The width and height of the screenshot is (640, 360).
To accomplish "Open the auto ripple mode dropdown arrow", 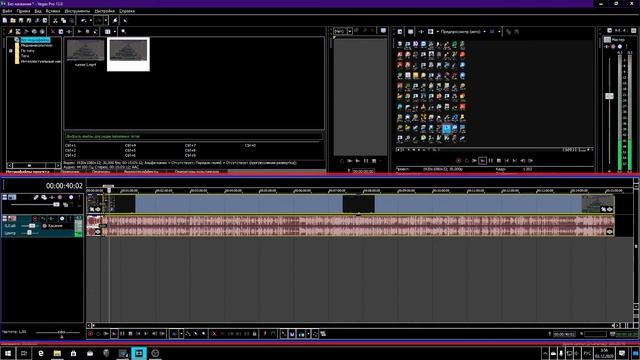I will click(308, 334).
